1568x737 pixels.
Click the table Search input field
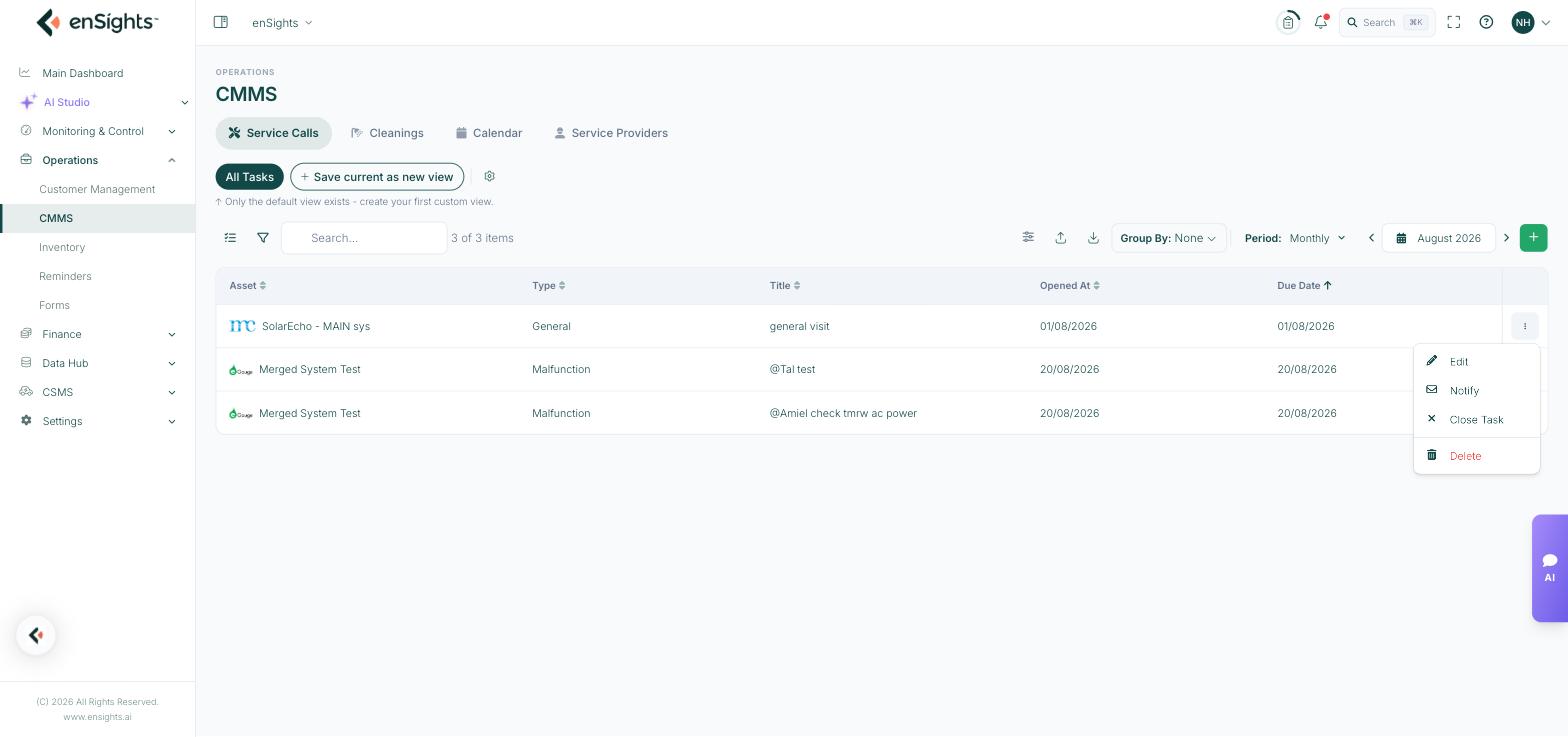364,238
